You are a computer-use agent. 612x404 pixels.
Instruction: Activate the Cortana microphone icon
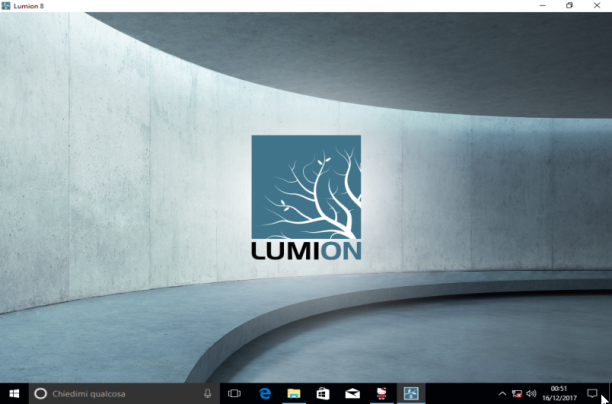208,393
